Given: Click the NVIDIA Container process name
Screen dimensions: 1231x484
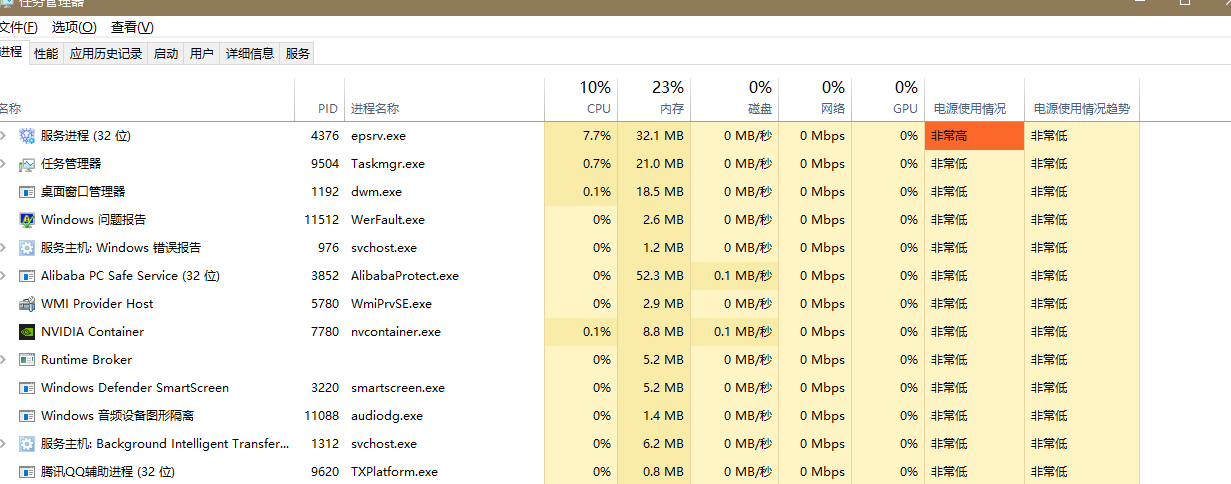Looking at the screenshot, I should point(92,332).
